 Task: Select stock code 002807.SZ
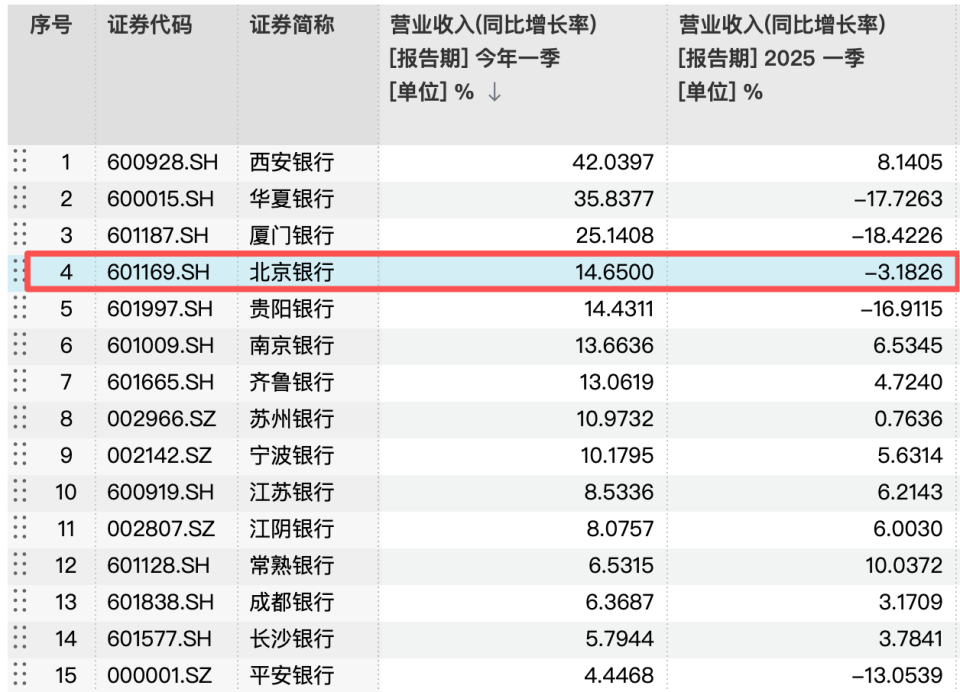(x=161, y=528)
